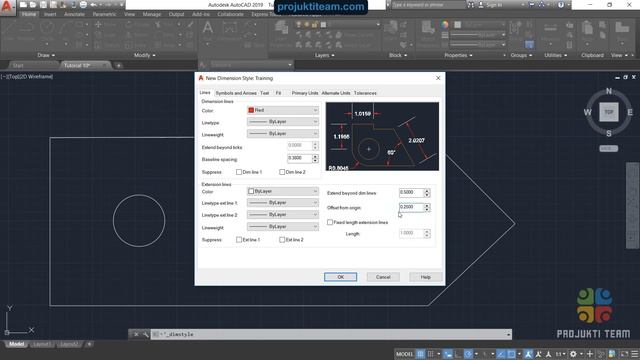Click the MODEL button in status bar
640x360 pixels.
[x=404, y=354]
